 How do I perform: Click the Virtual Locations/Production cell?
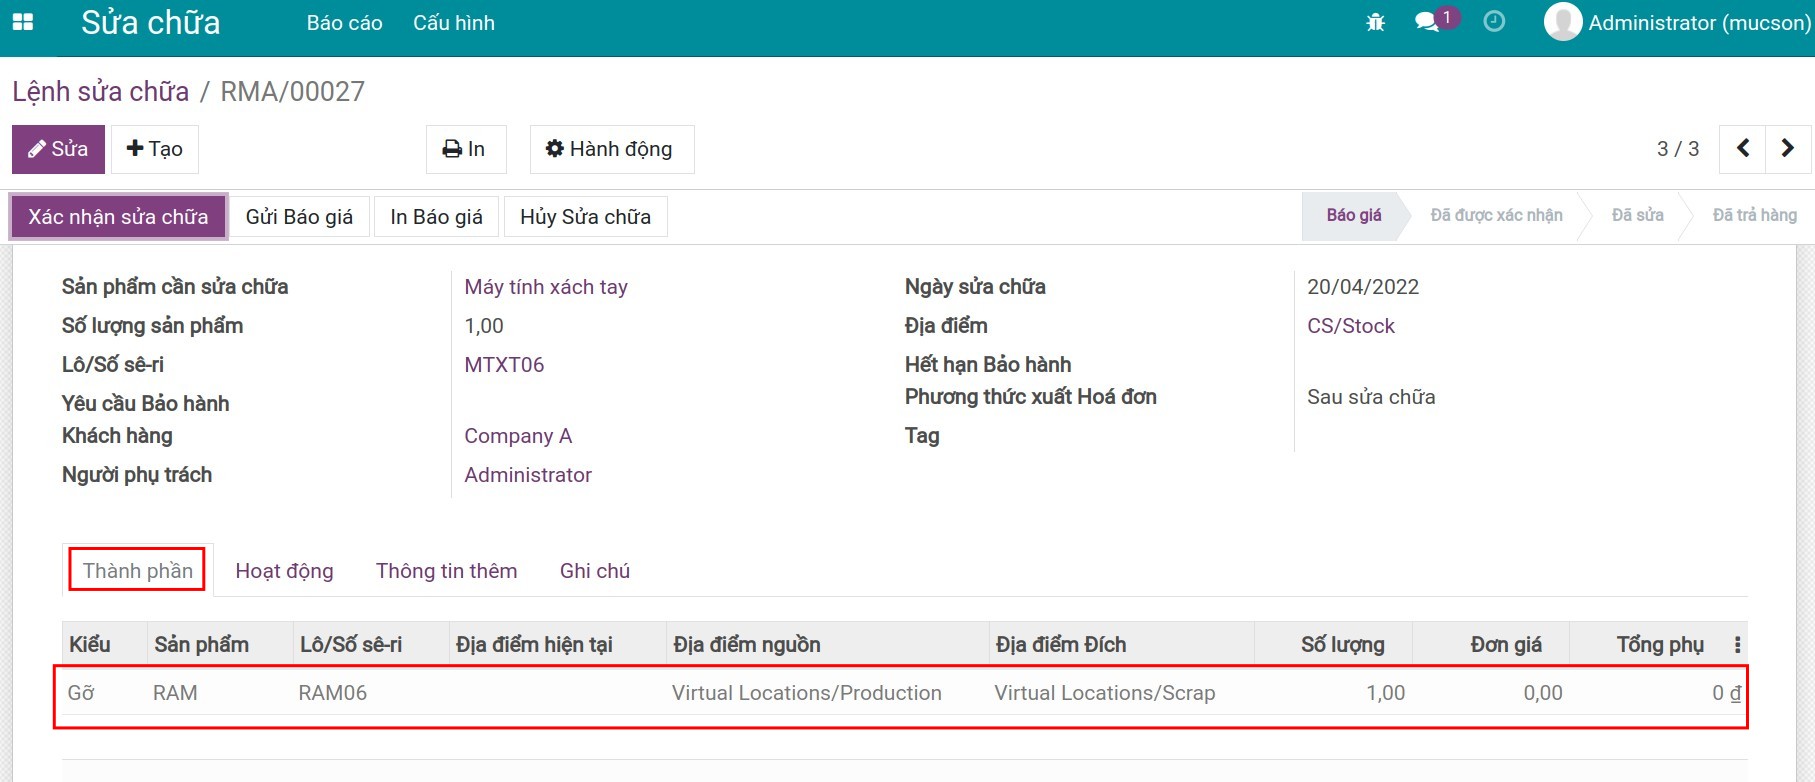807,693
